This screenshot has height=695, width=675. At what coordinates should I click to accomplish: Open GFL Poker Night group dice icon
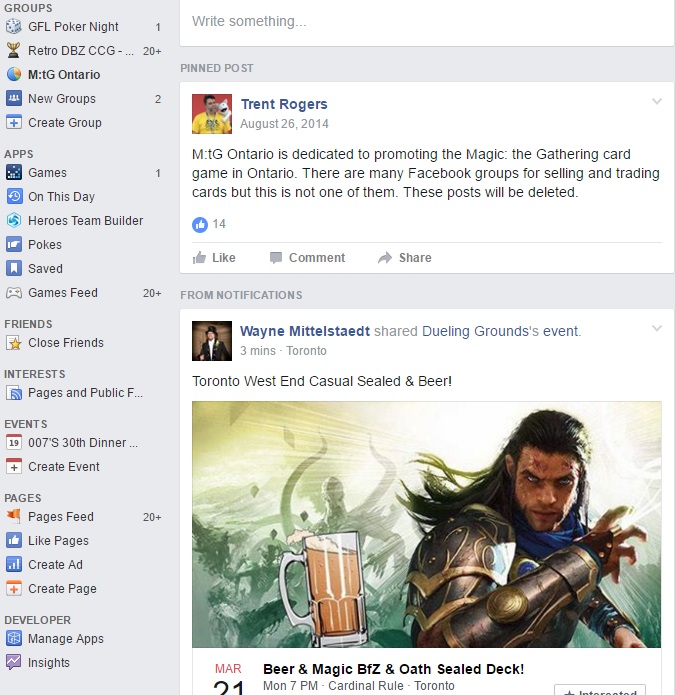pyautogui.click(x=14, y=27)
